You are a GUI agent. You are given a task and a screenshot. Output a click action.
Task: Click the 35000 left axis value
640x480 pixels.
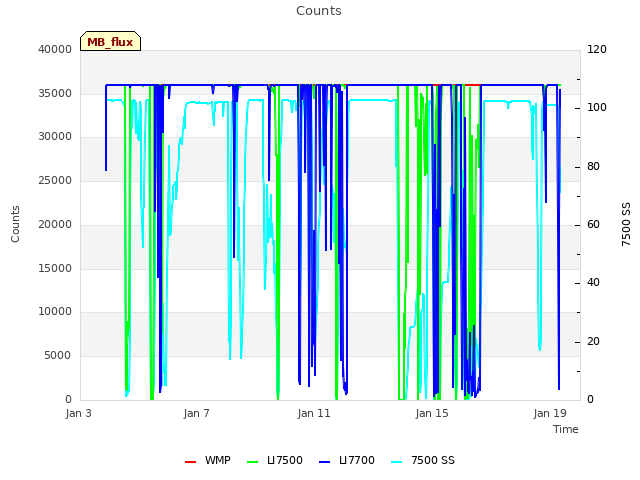55,93
